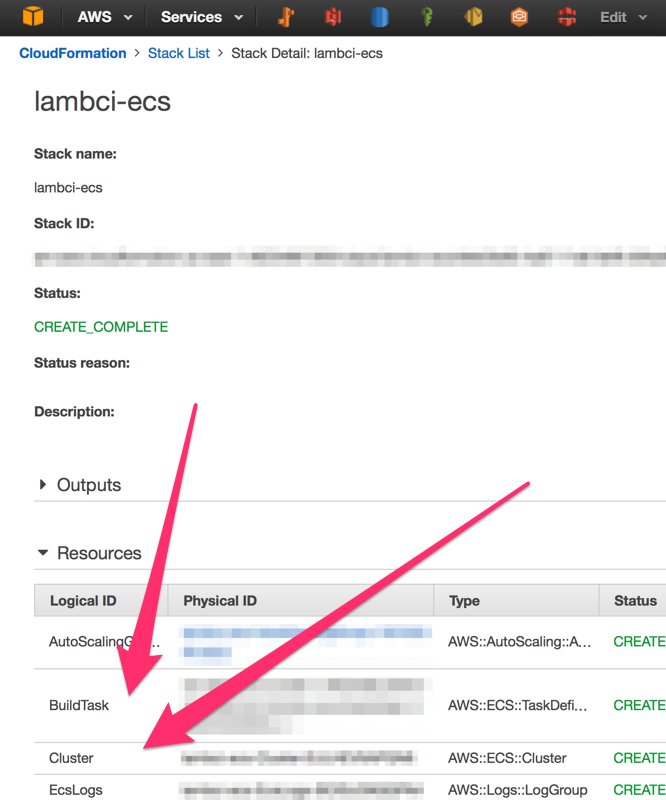The width and height of the screenshot is (666, 800).
Task: Click the Physical ID column header
Action: click(220, 601)
